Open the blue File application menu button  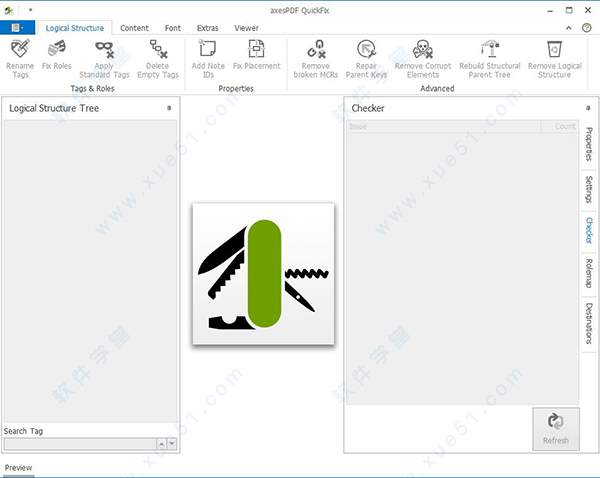point(17,28)
